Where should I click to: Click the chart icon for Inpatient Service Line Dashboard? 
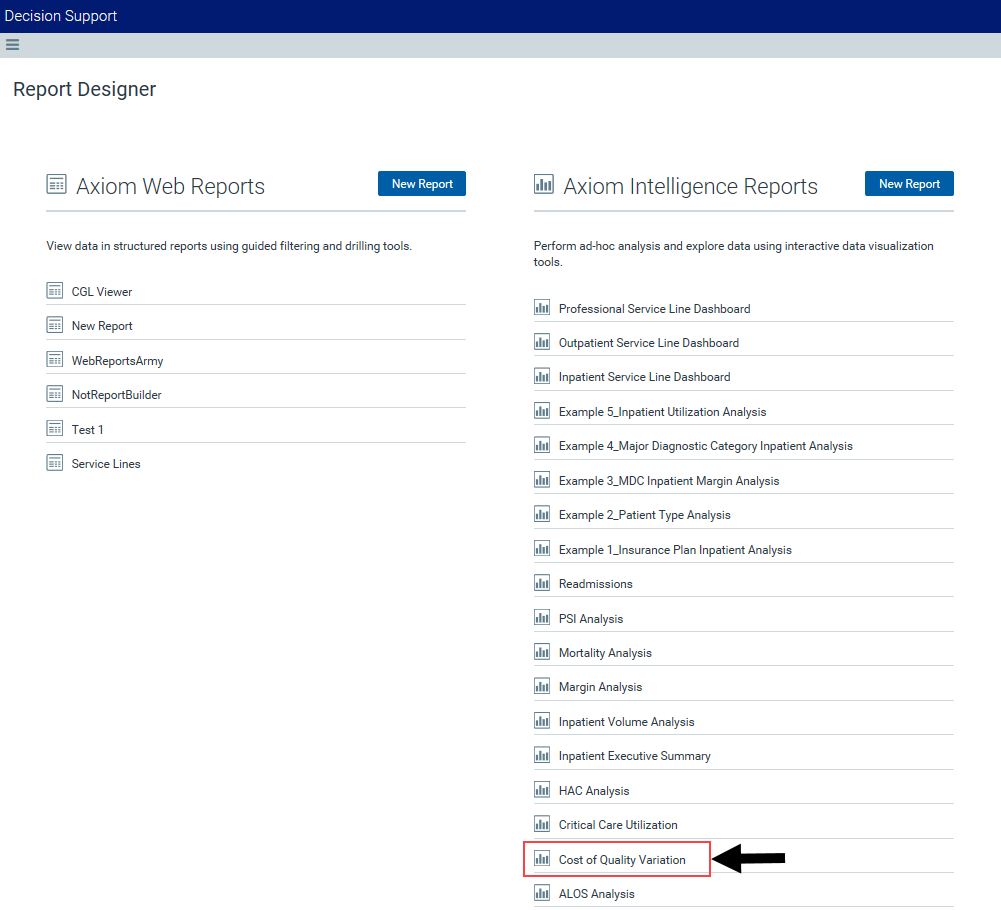542,377
